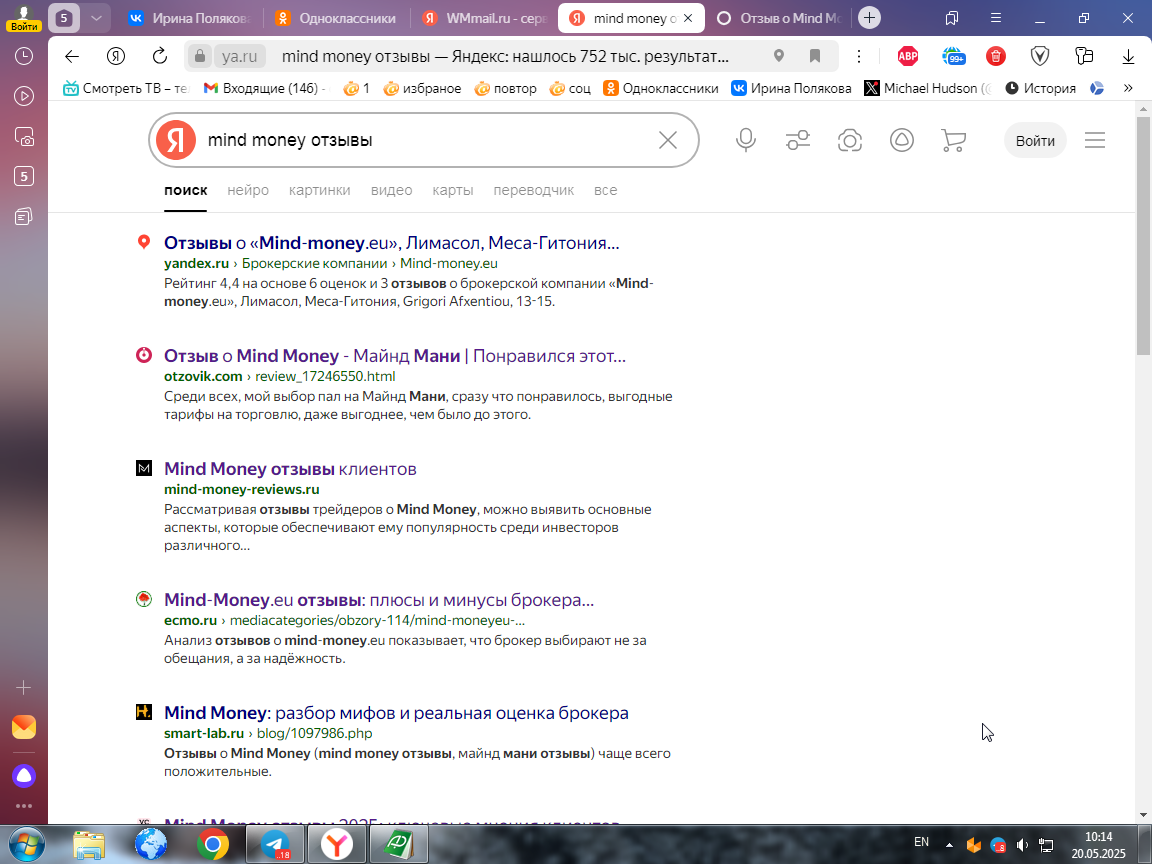This screenshot has width=1152, height=864.
Task: Take screenshot with sidebar camera icon
Action: click(x=24, y=137)
